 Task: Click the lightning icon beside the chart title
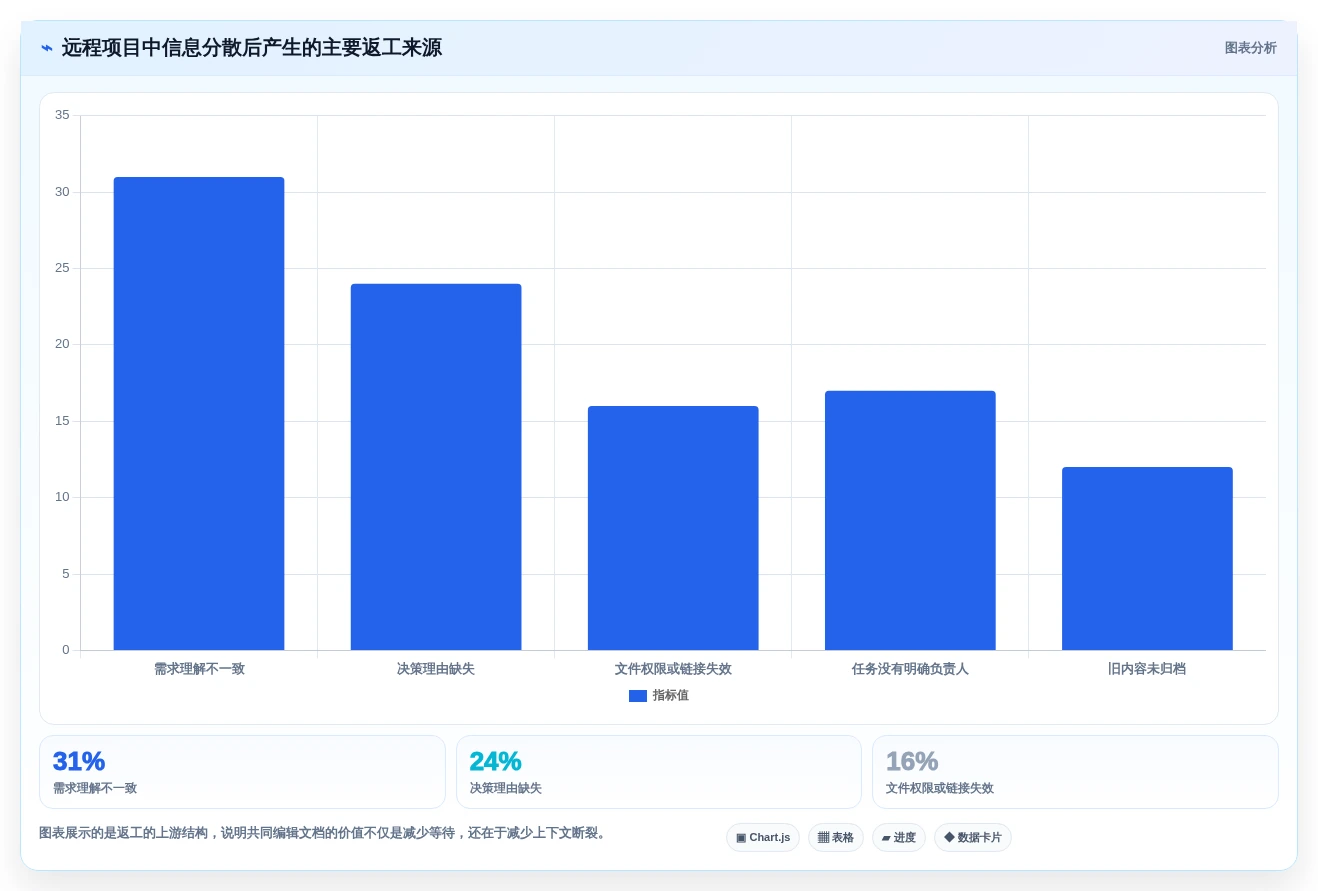[x=47, y=48]
